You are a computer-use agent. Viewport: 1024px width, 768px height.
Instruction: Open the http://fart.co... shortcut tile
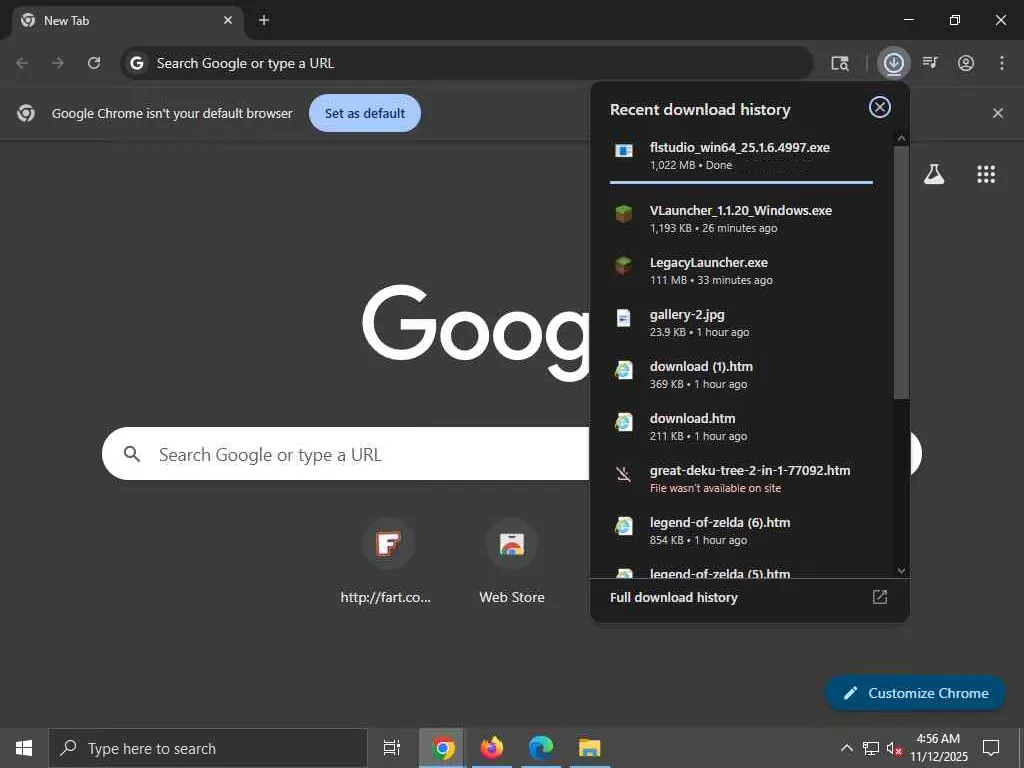(388, 562)
